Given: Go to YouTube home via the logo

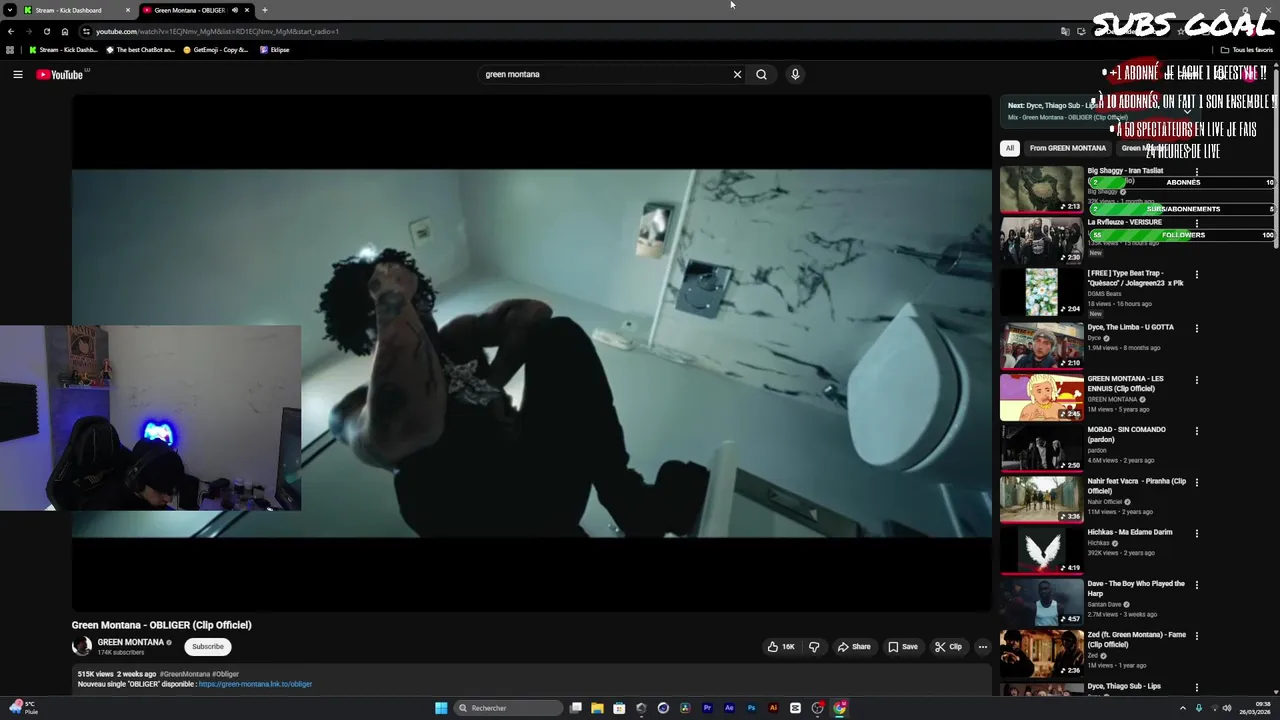Looking at the screenshot, I should pos(60,74).
